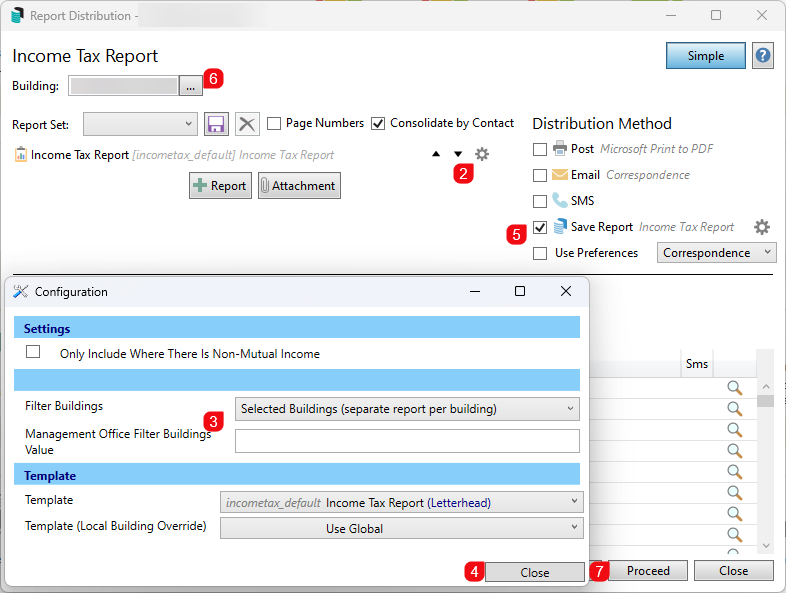
Task: Check Only Include Where There Is Non-Mutual Income
Action: [33, 352]
